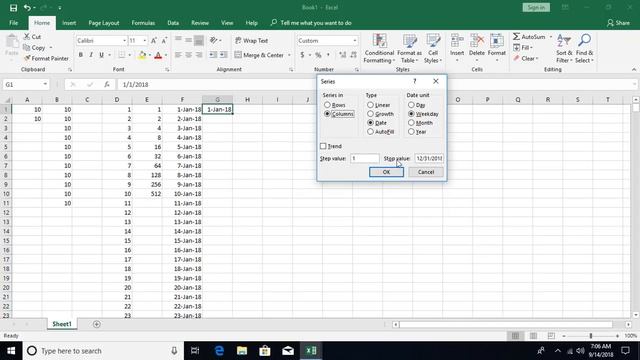Switch to the Page Layout tab
Image resolution: width=640 pixels, height=360 pixels.
104,23
